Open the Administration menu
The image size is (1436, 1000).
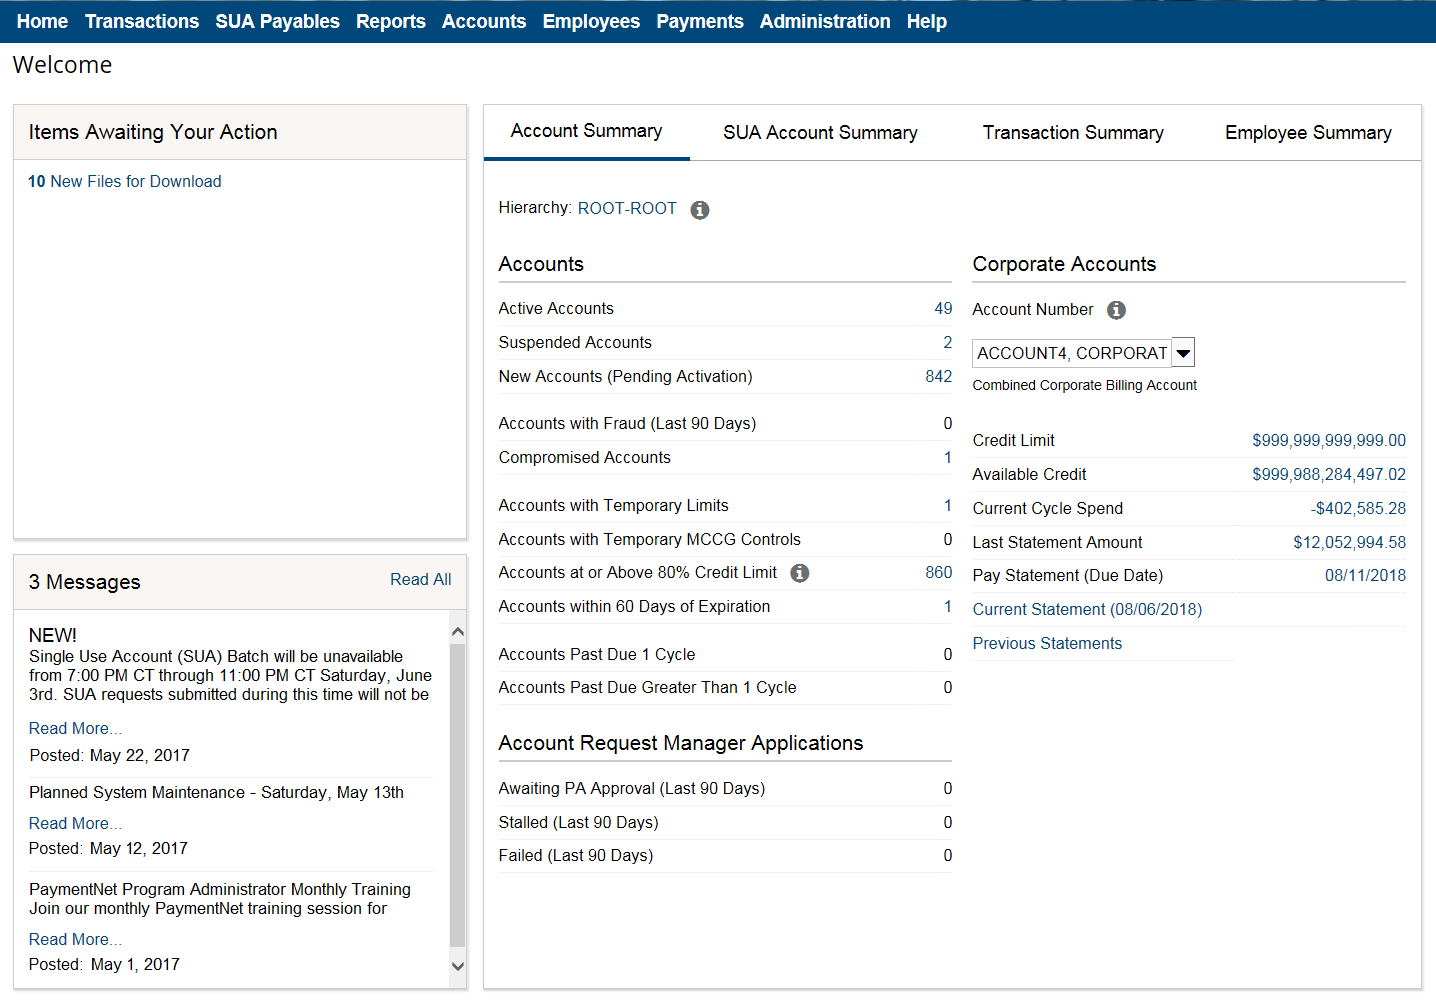tap(824, 21)
